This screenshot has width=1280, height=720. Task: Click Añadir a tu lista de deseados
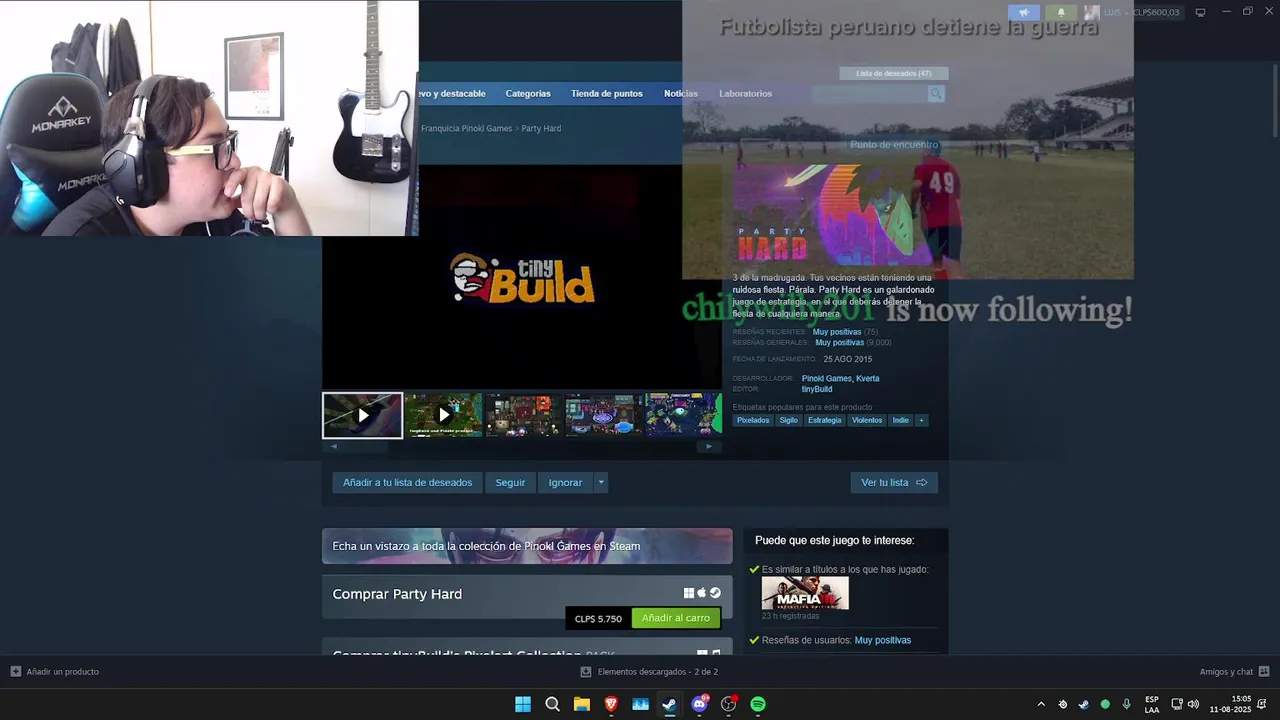pos(407,482)
